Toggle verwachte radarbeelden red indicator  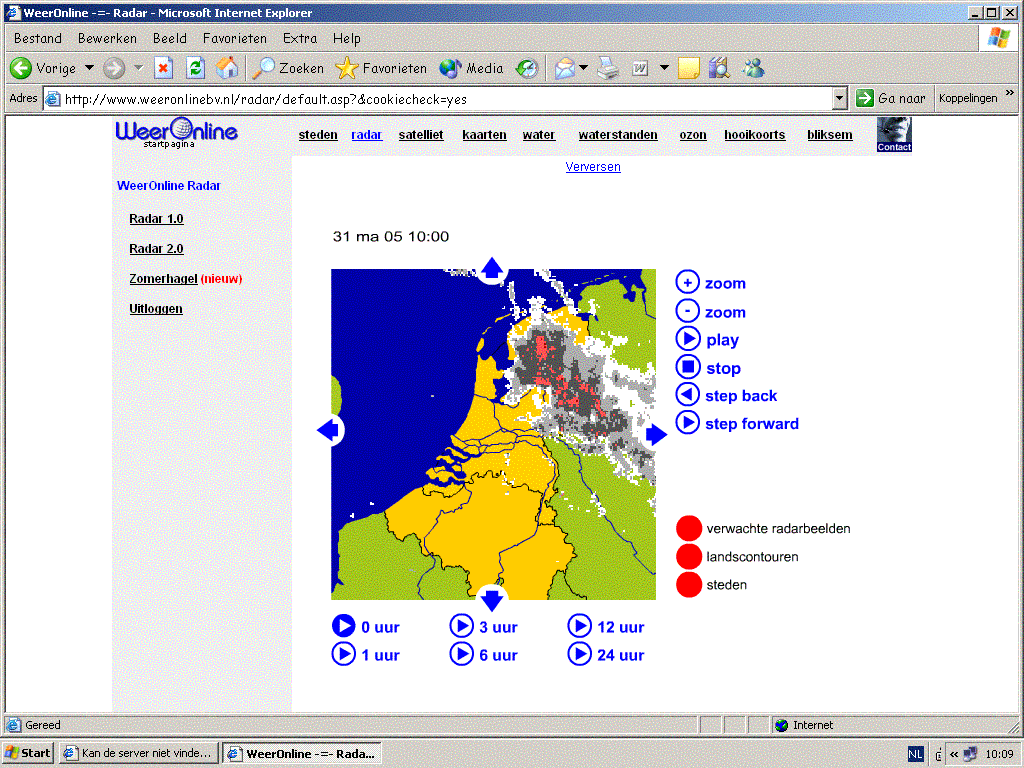coord(688,528)
